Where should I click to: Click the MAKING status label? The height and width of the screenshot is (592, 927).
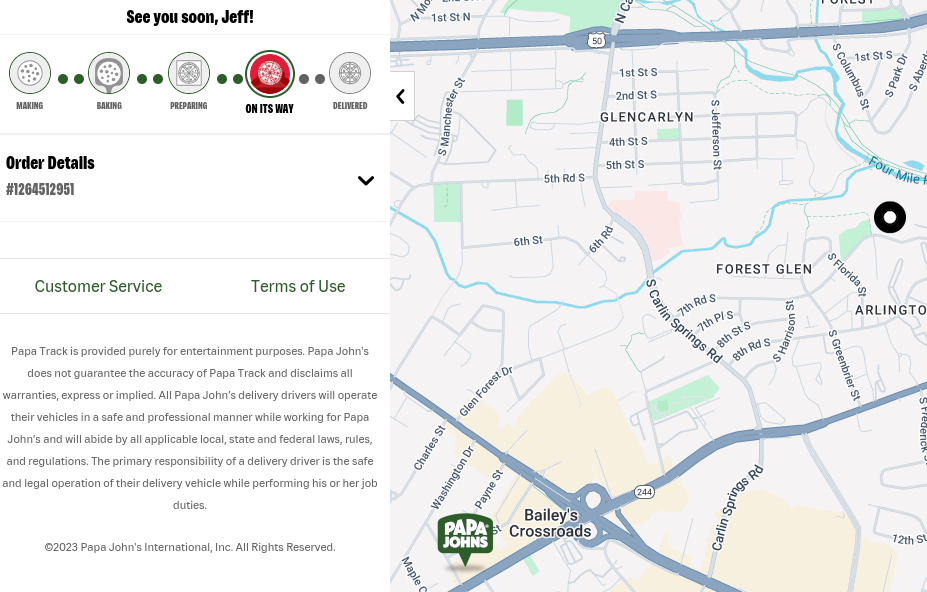point(30,106)
